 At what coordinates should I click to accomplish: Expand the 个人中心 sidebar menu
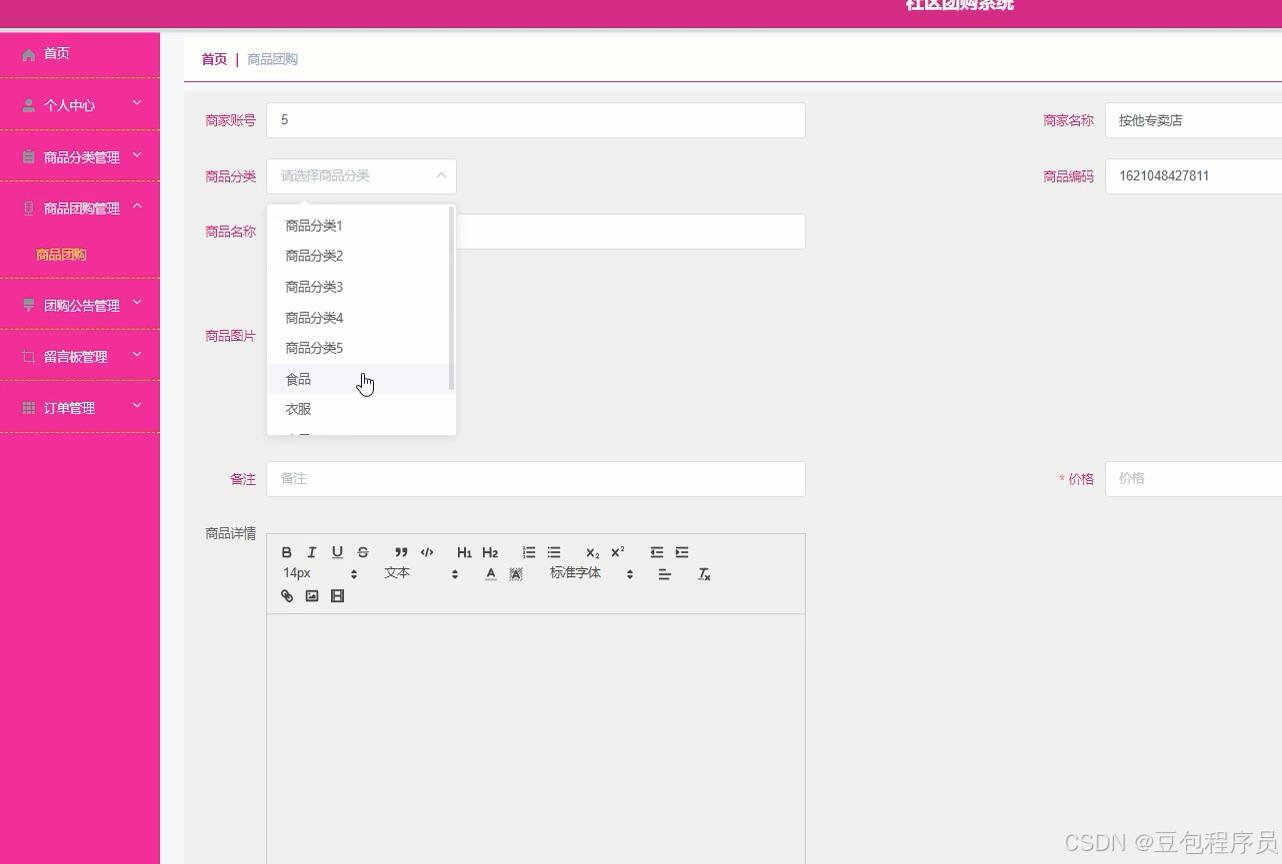pyautogui.click(x=80, y=104)
